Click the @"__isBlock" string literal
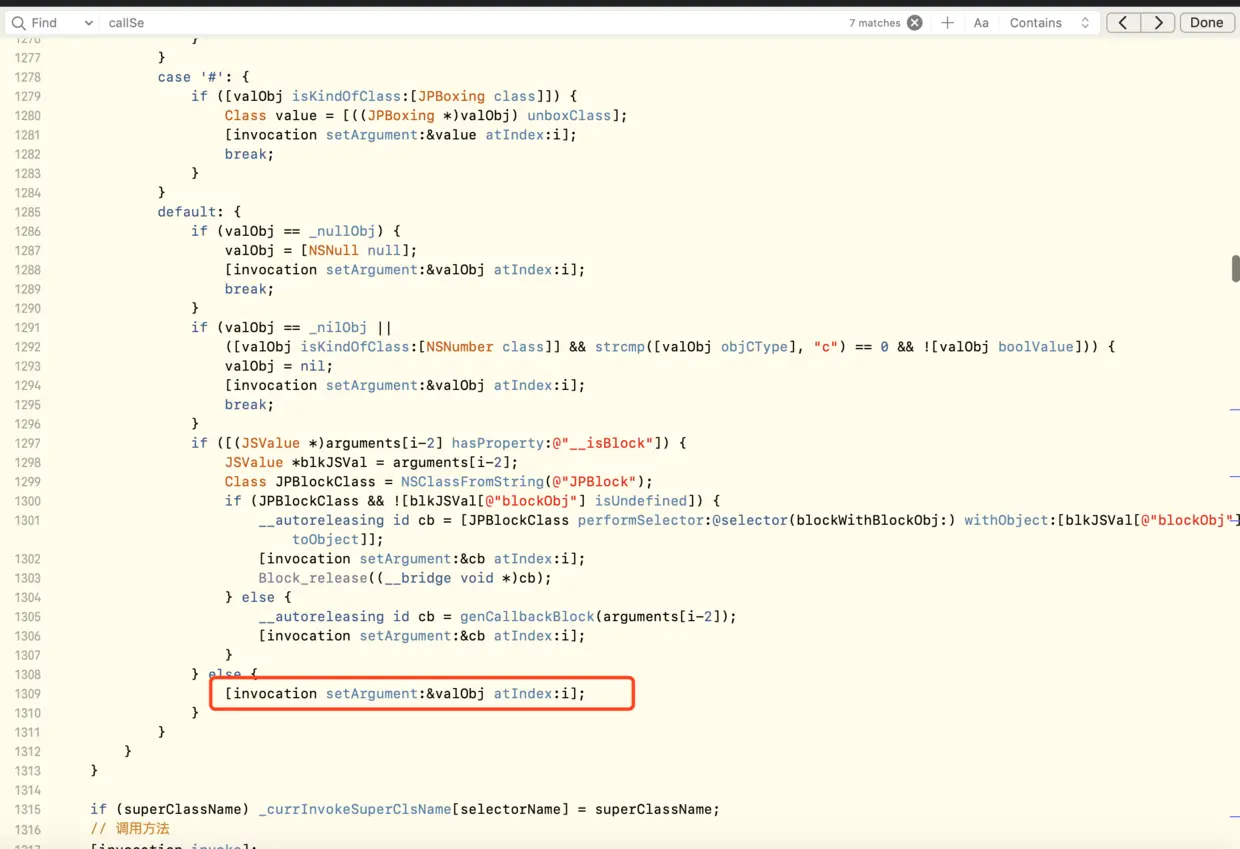The width and height of the screenshot is (1240, 849). tap(603, 443)
